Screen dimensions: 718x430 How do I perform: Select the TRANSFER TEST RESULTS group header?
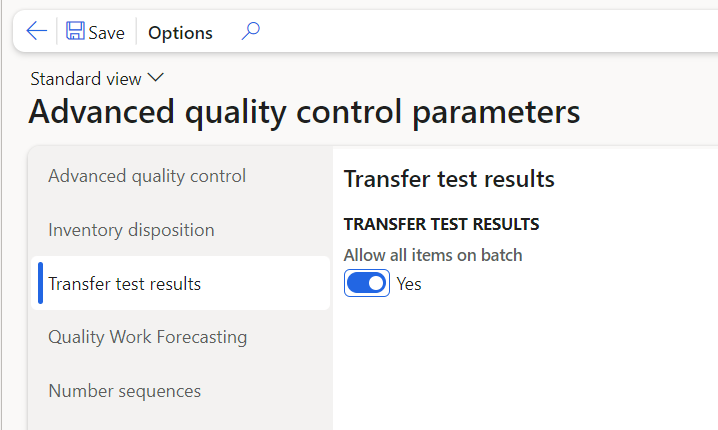(441, 224)
